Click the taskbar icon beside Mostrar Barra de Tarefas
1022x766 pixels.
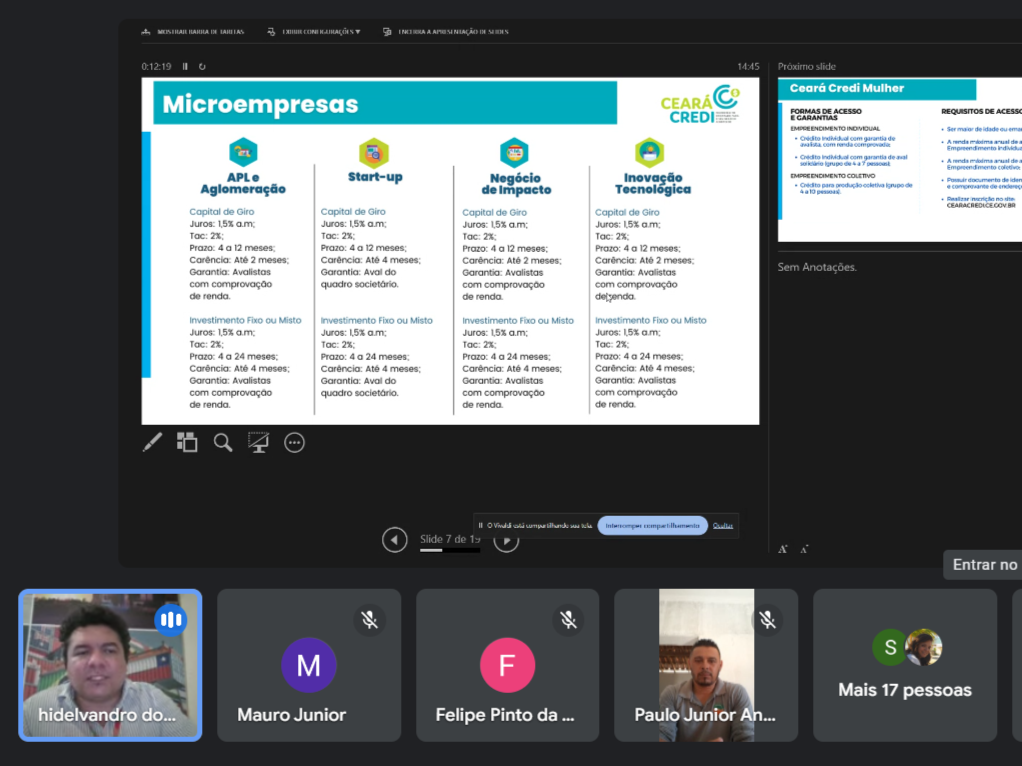click(146, 31)
